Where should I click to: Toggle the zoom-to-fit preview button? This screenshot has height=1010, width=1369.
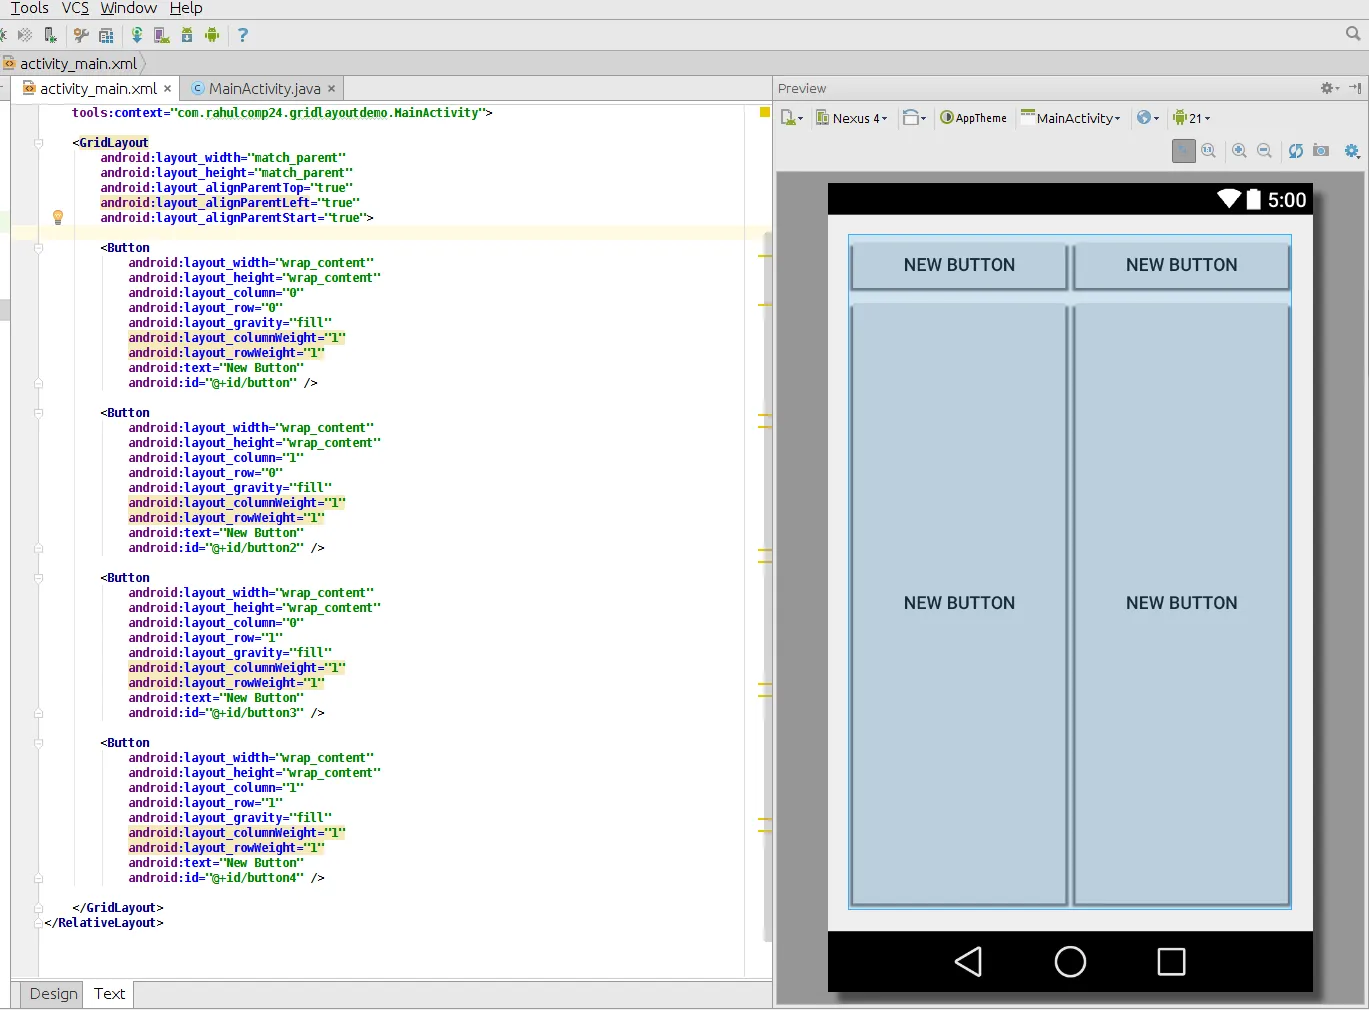click(1183, 151)
